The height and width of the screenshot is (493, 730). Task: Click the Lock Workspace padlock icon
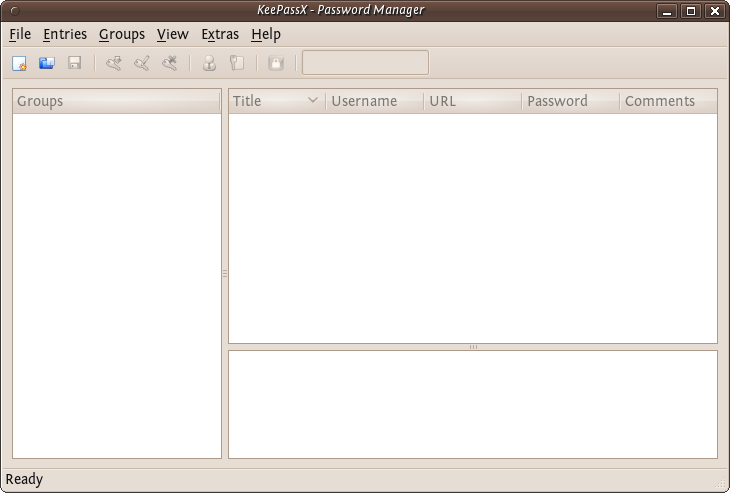tap(276, 63)
